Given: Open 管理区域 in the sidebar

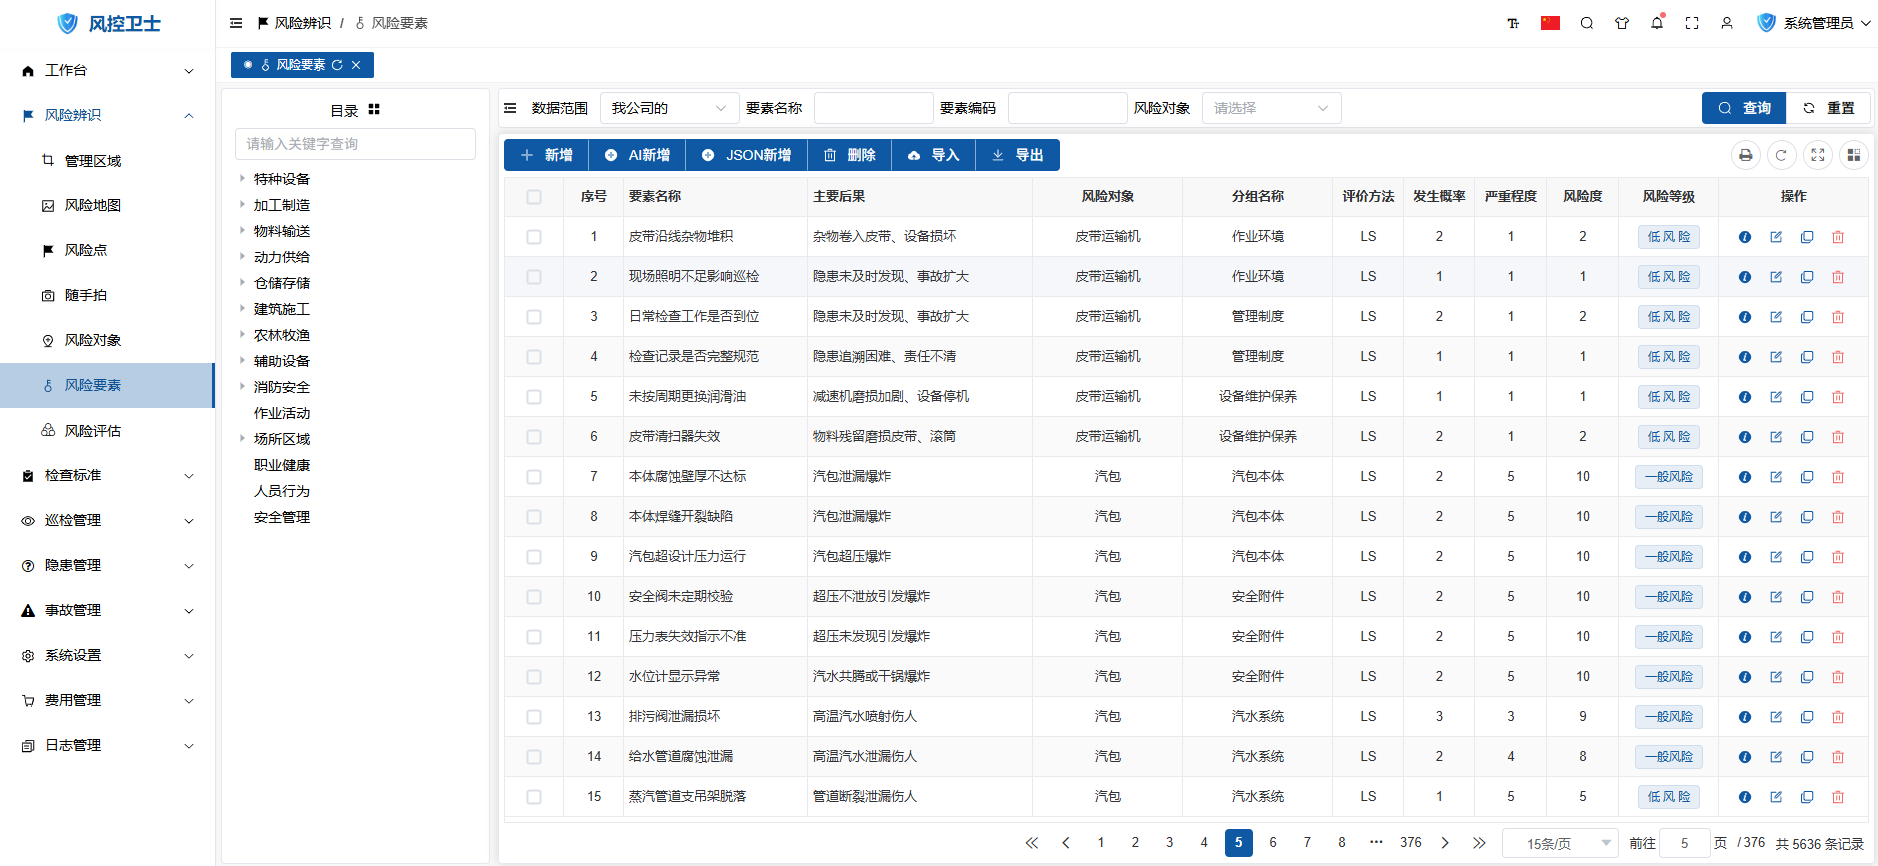Looking at the screenshot, I should point(93,161).
